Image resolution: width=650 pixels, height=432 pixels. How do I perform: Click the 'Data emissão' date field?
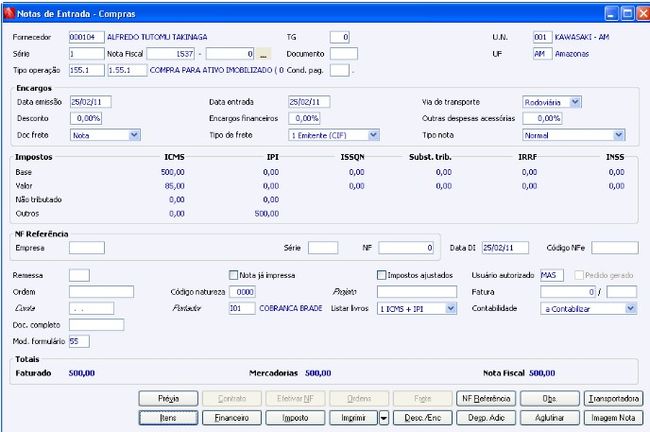pos(91,102)
